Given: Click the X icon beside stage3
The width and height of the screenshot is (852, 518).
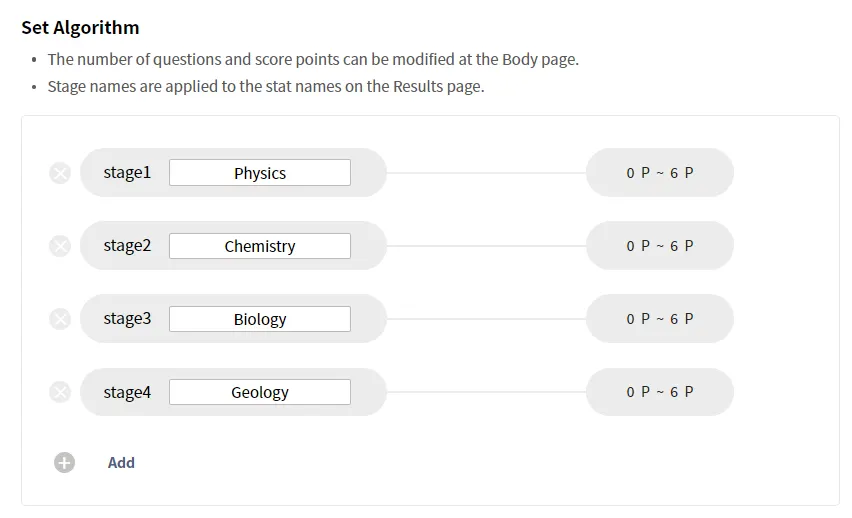Looking at the screenshot, I should 60,319.
